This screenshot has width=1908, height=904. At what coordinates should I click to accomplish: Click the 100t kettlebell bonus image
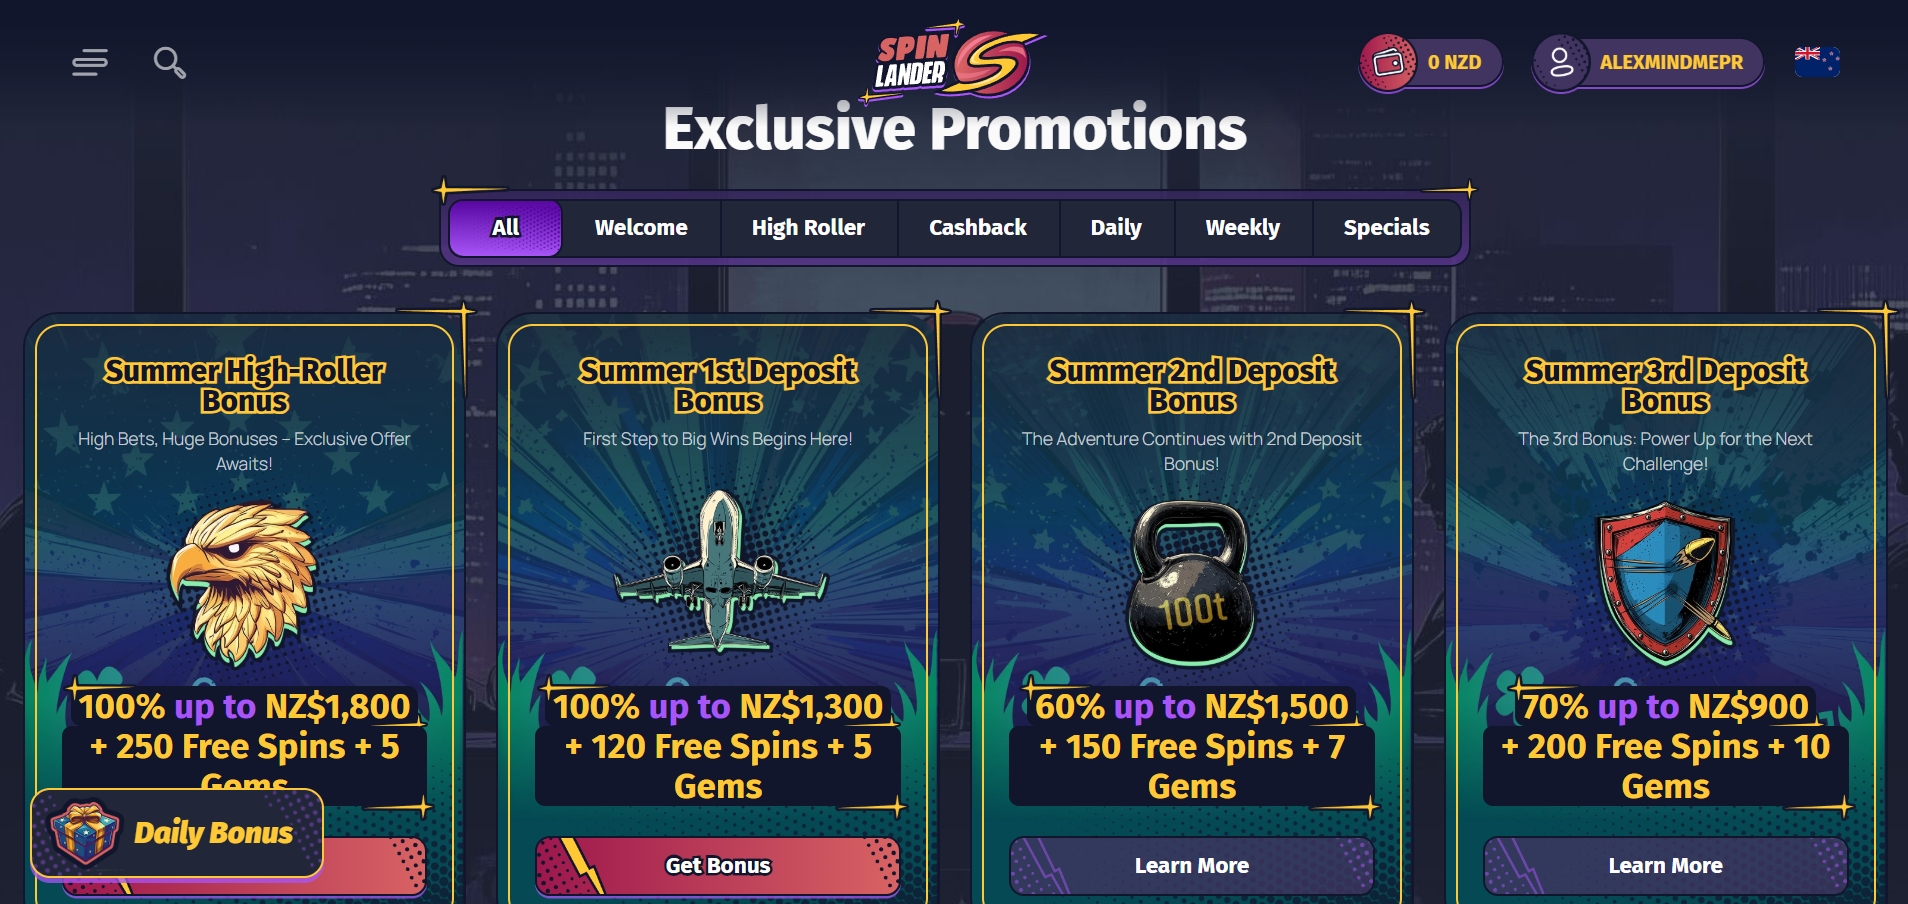[x=1191, y=584]
